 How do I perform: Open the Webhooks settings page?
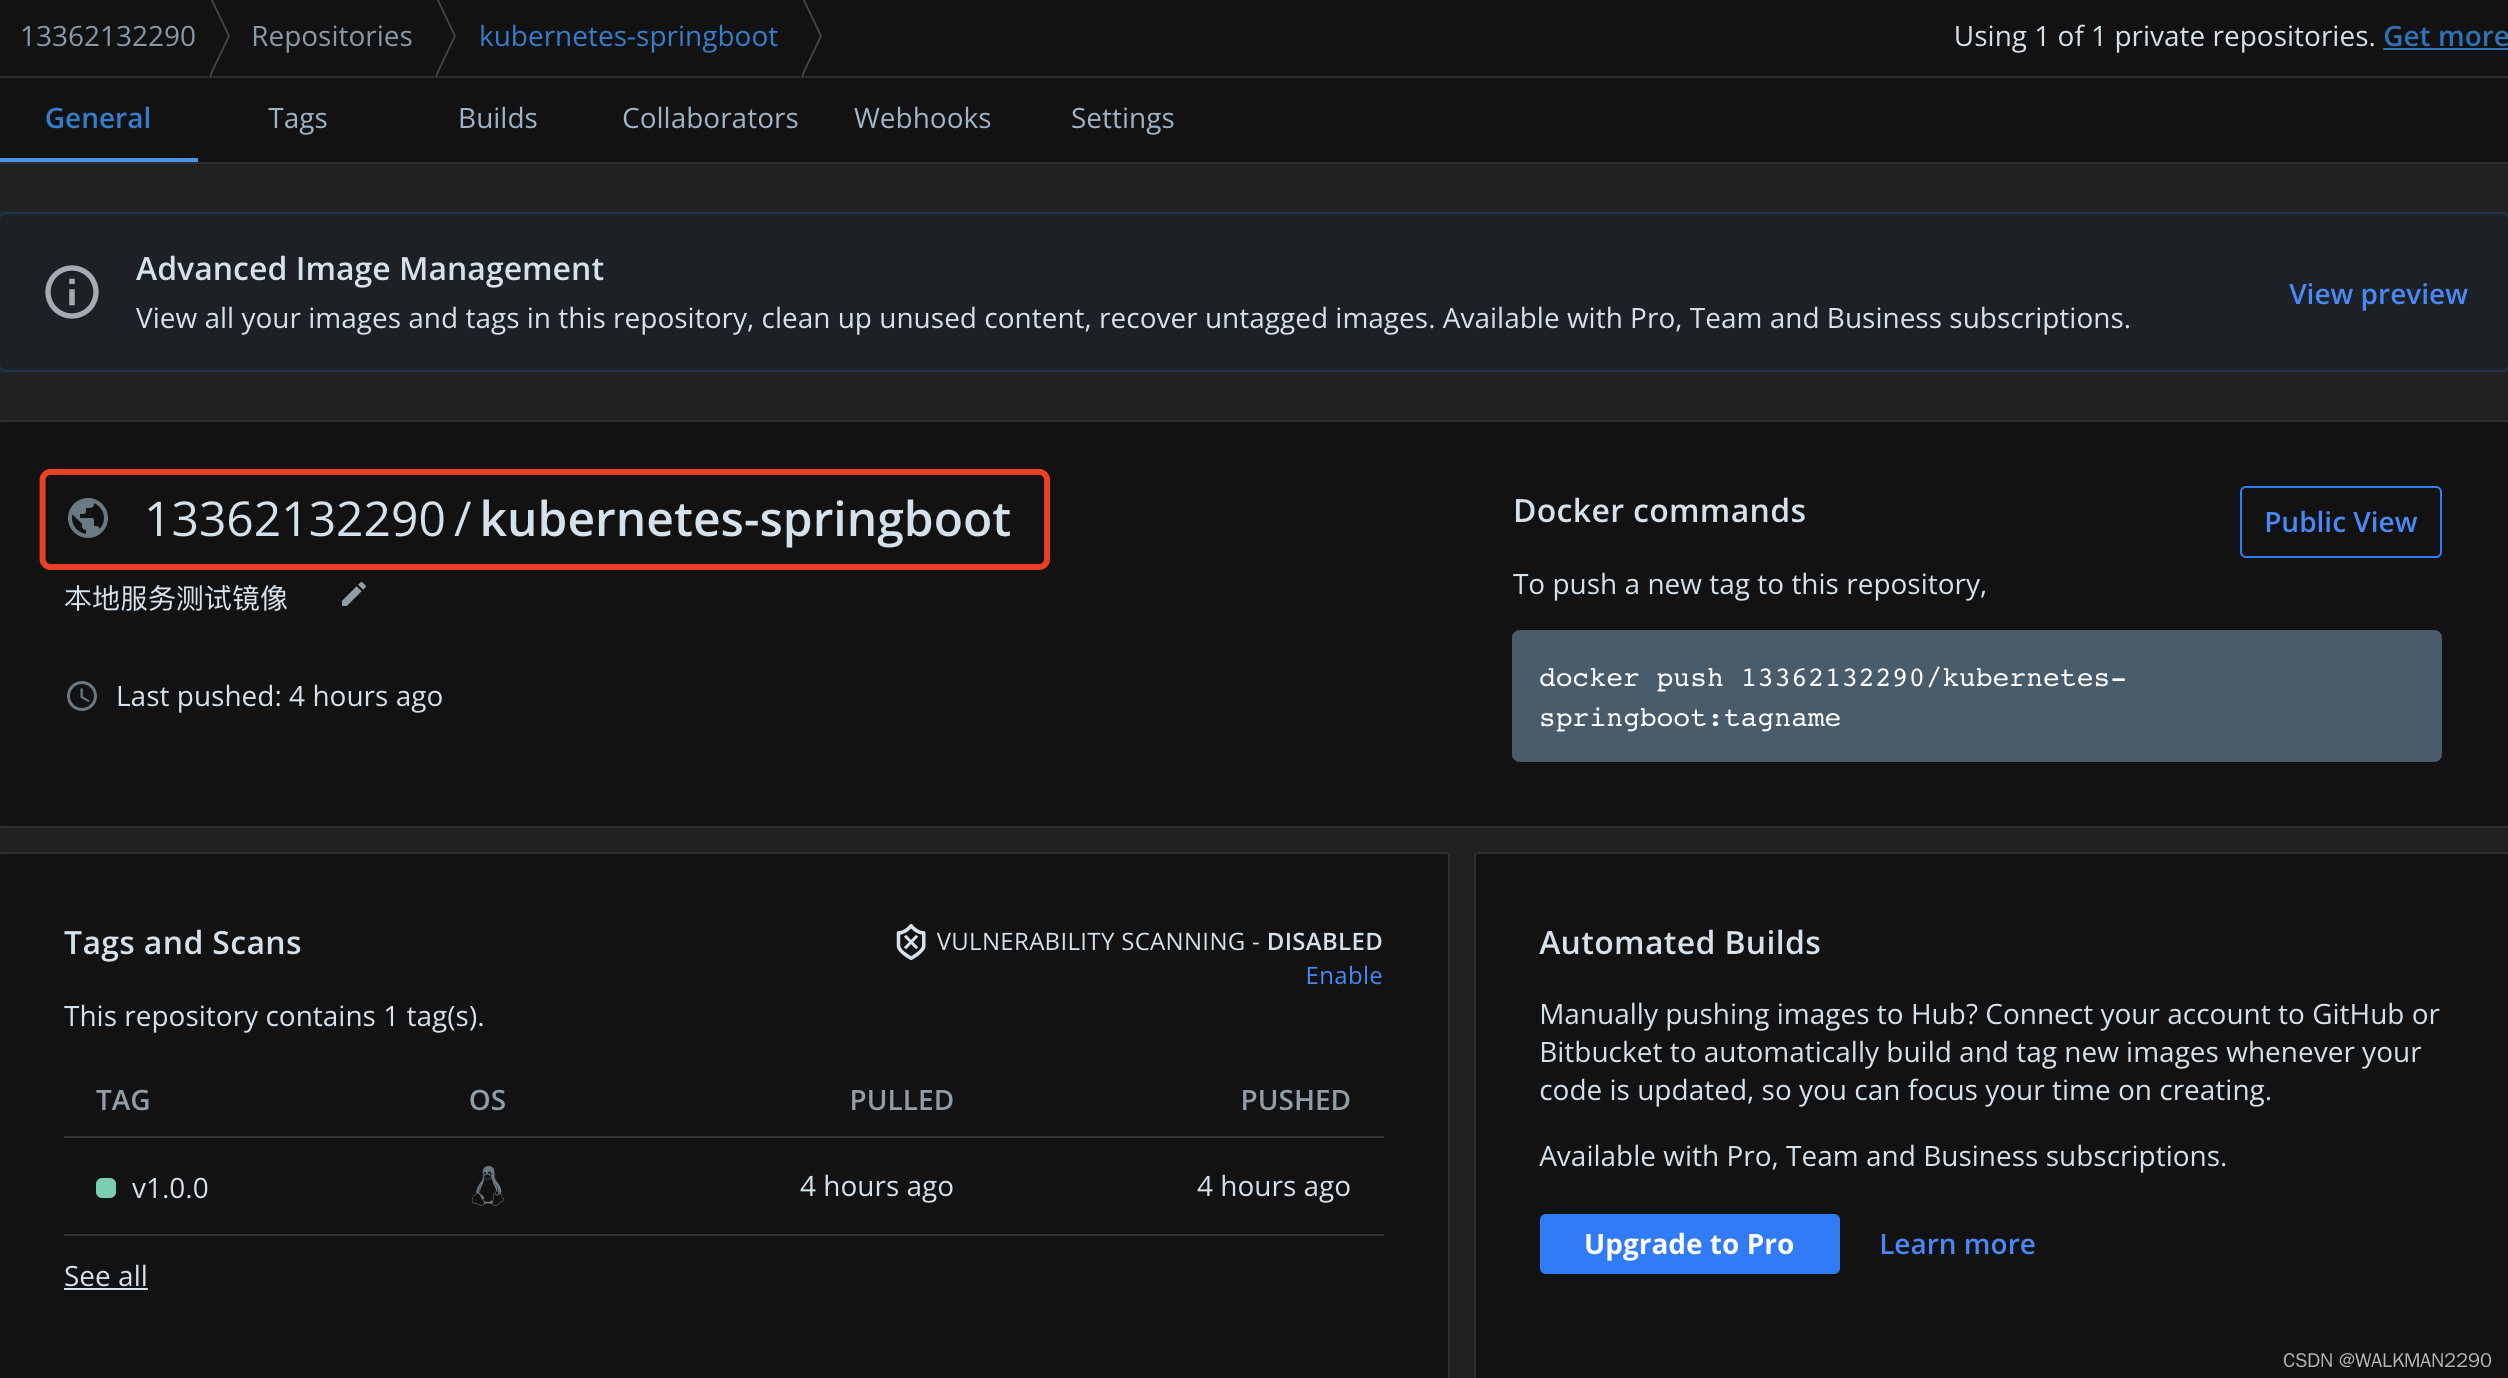pos(921,117)
